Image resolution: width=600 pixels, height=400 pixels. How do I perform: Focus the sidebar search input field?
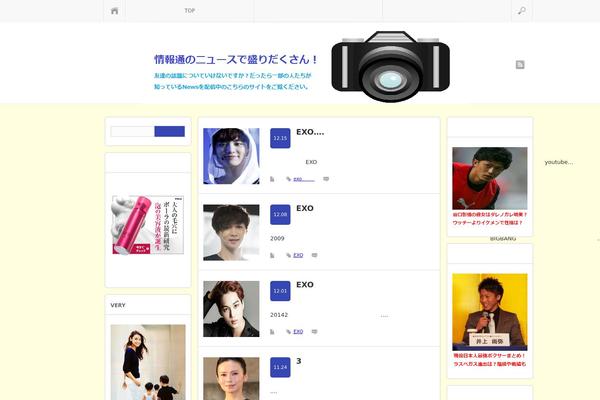(132, 131)
